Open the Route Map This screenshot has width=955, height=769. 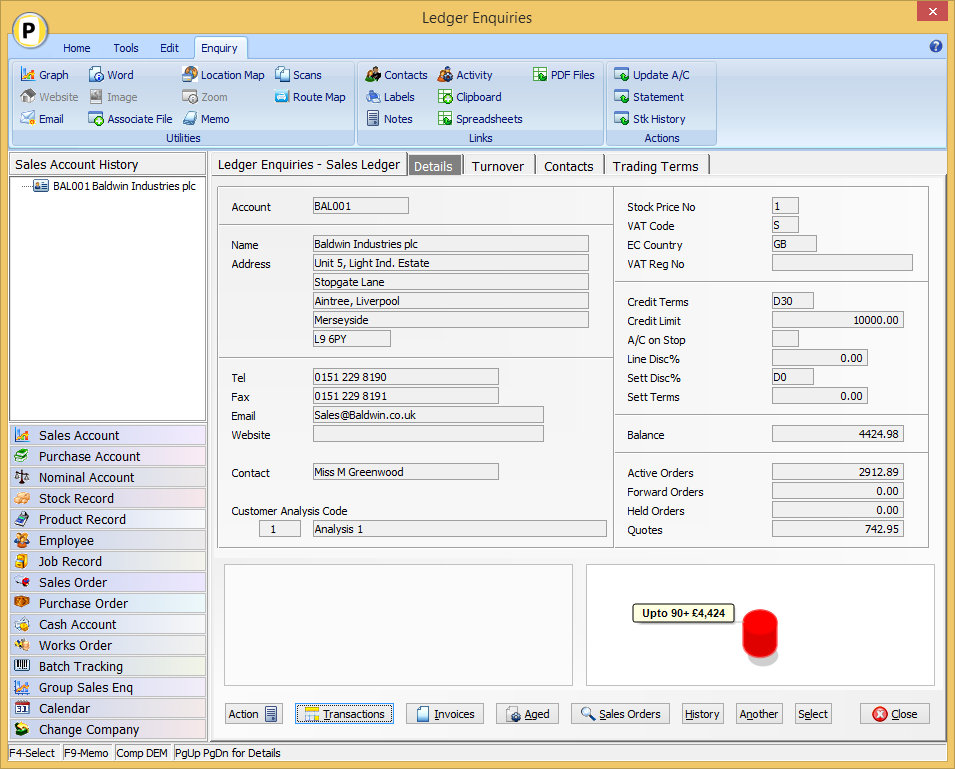310,97
